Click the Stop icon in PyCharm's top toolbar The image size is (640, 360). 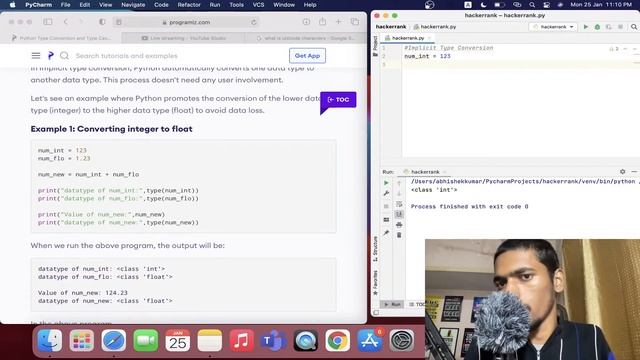coord(620,27)
